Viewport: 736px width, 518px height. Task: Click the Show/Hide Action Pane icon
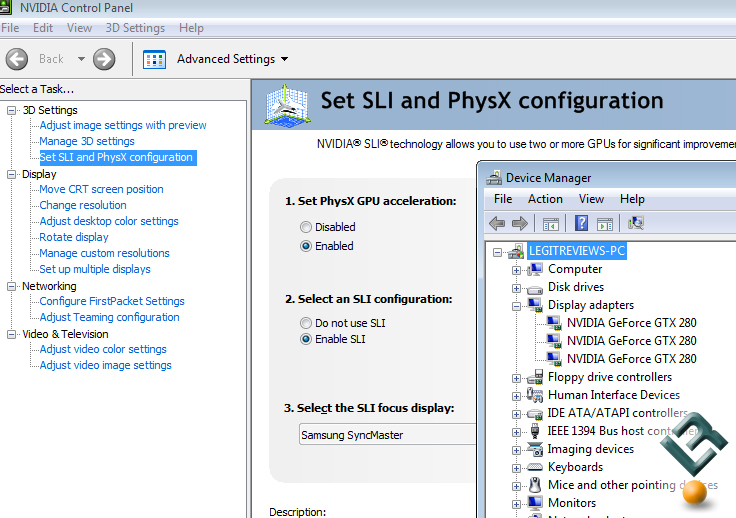[605, 223]
